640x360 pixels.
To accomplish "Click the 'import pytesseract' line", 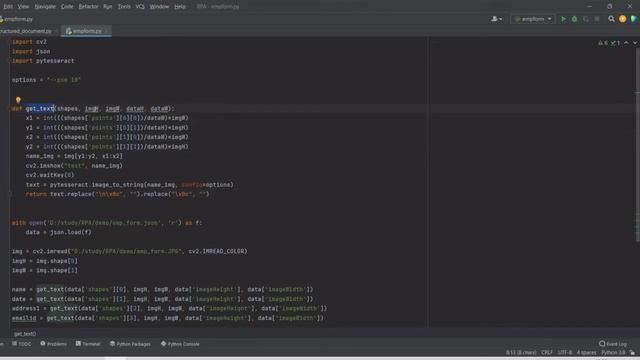I will tap(43, 61).
